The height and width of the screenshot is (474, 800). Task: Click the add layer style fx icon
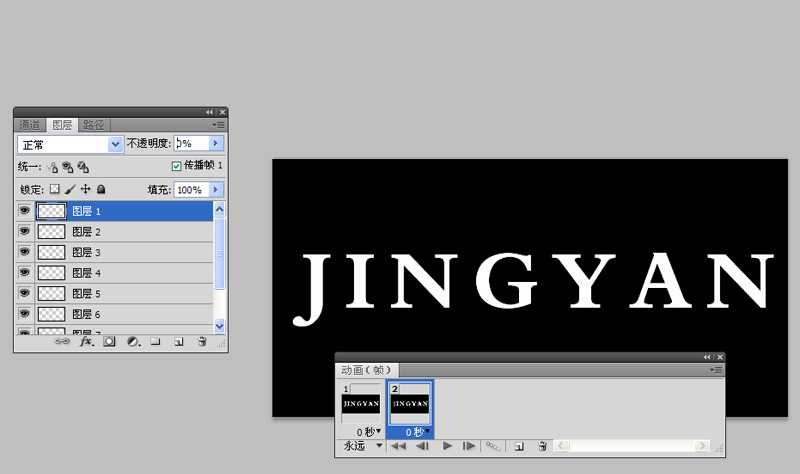click(87, 342)
